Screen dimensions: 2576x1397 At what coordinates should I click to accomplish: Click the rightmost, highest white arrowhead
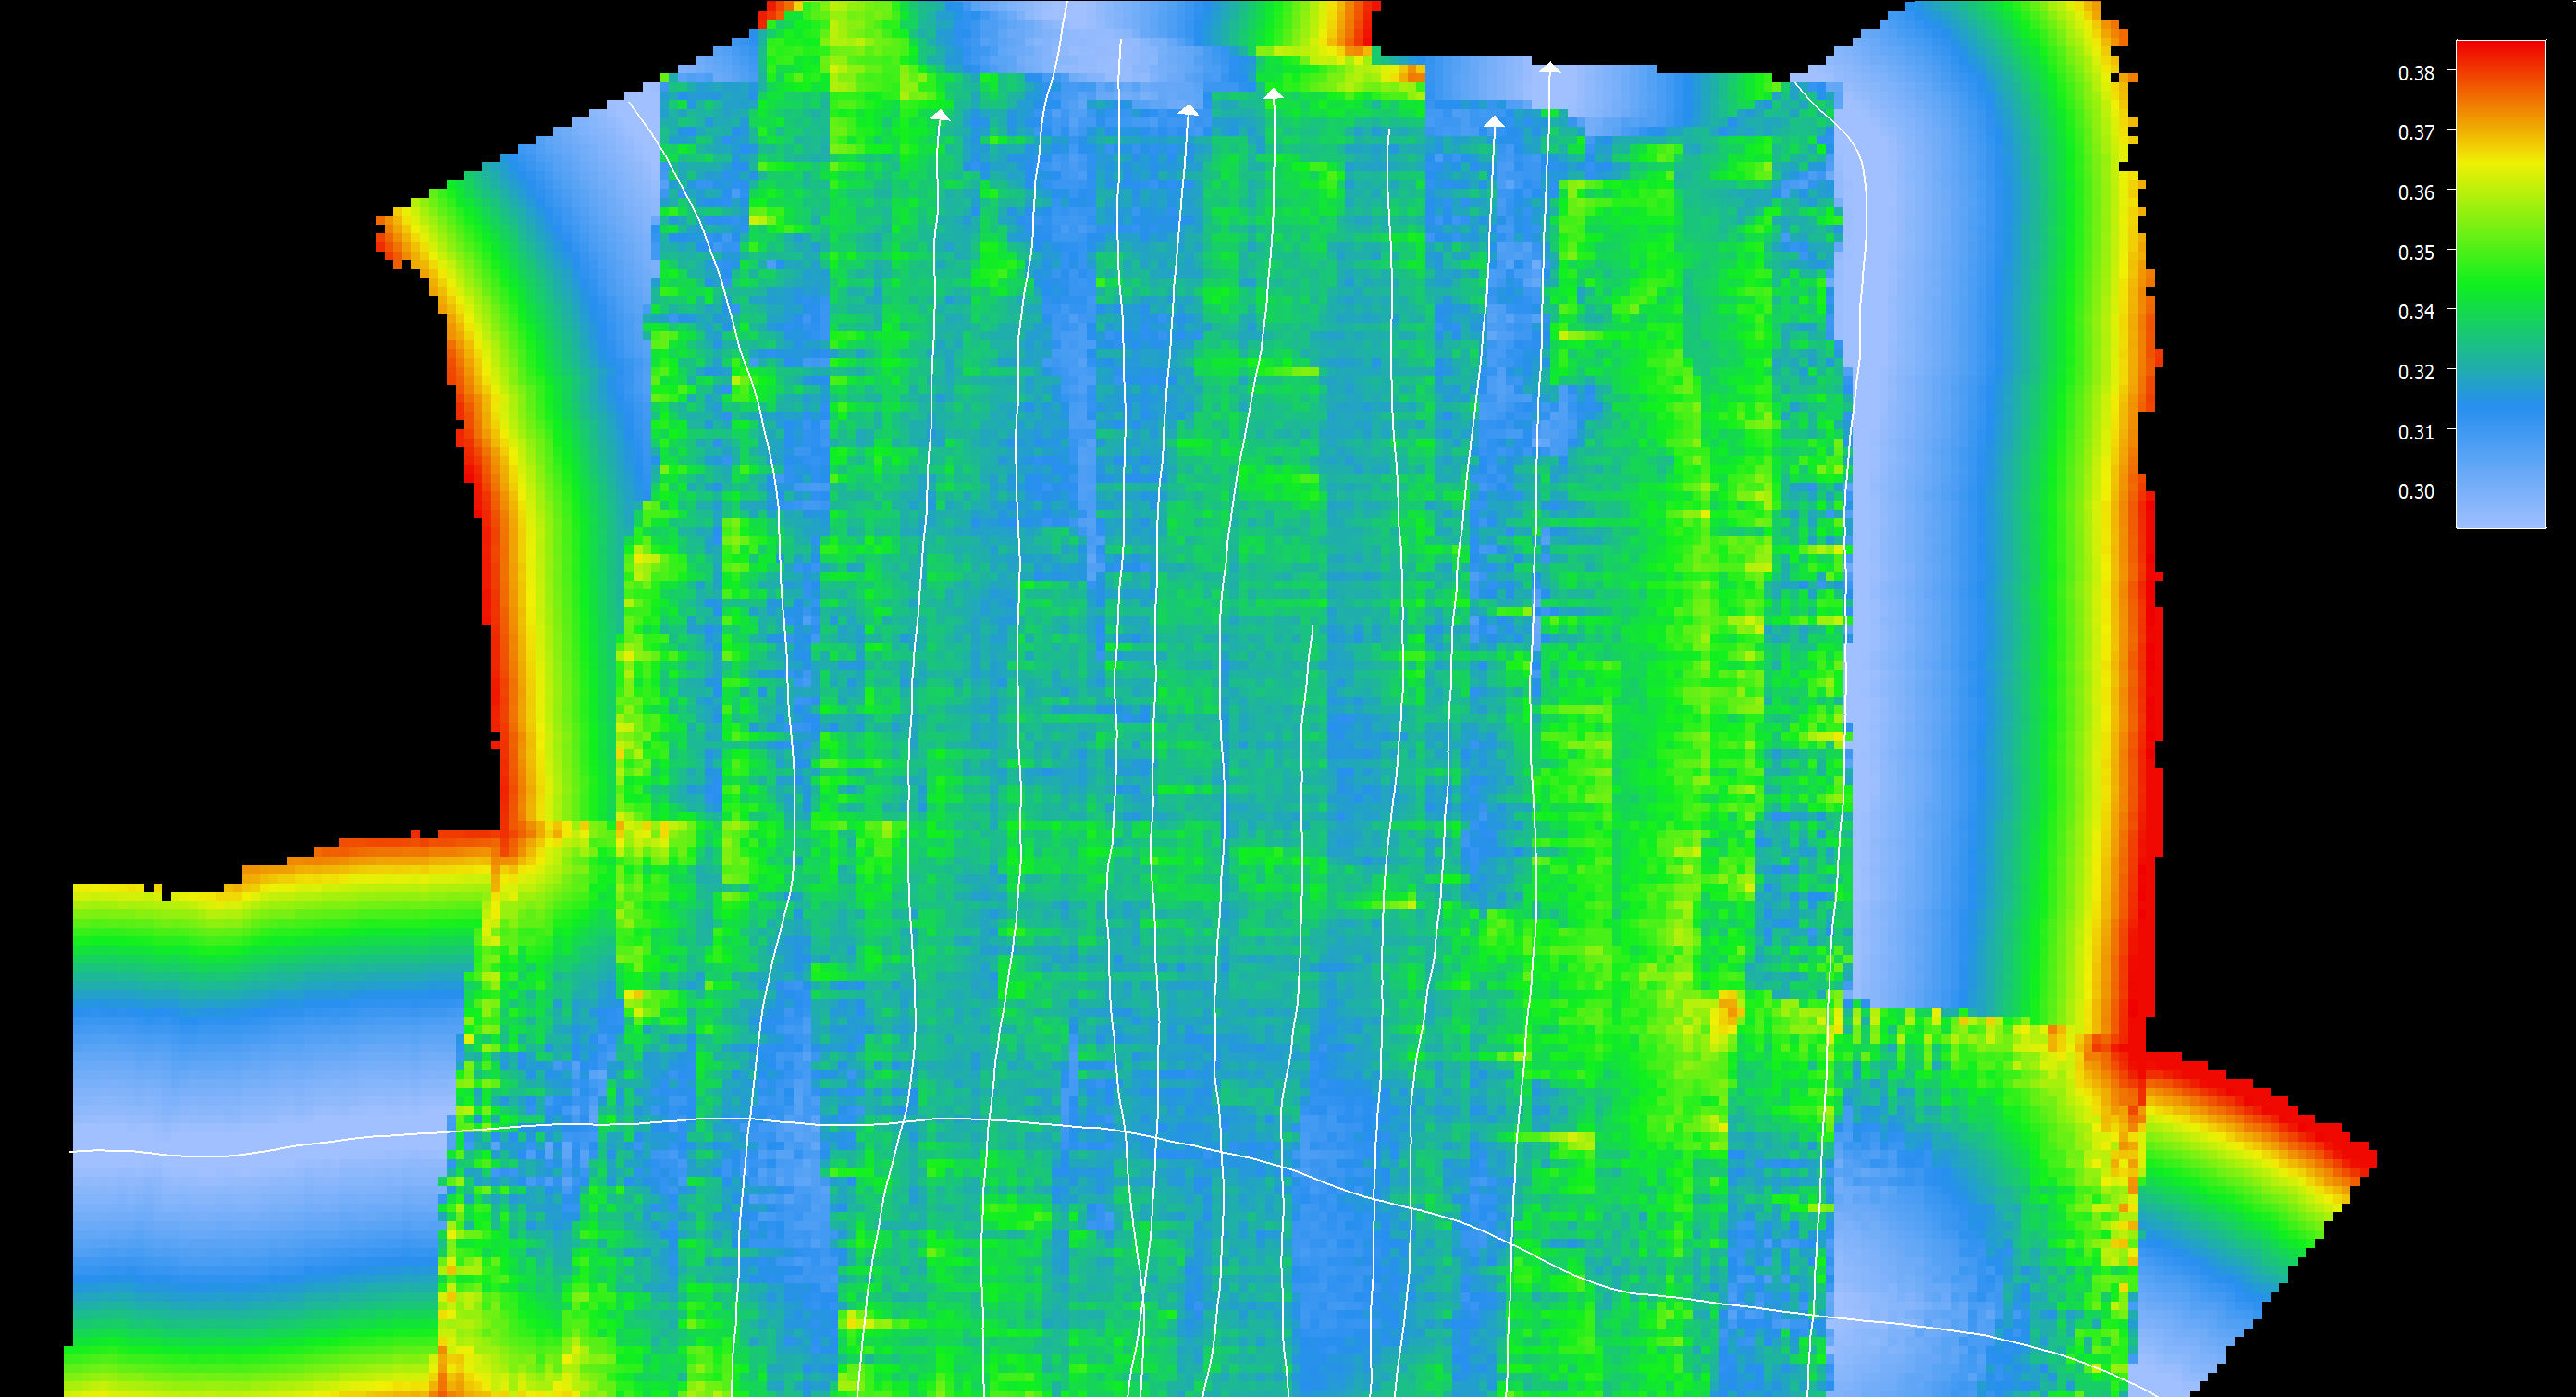tap(1549, 68)
